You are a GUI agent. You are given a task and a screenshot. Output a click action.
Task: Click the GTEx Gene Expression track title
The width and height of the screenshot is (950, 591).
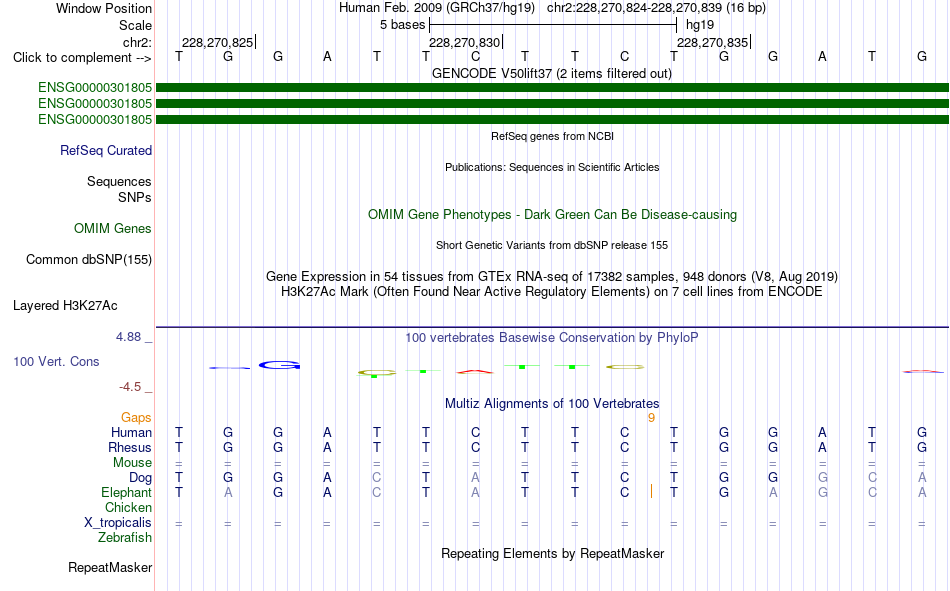(x=552, y=276)
